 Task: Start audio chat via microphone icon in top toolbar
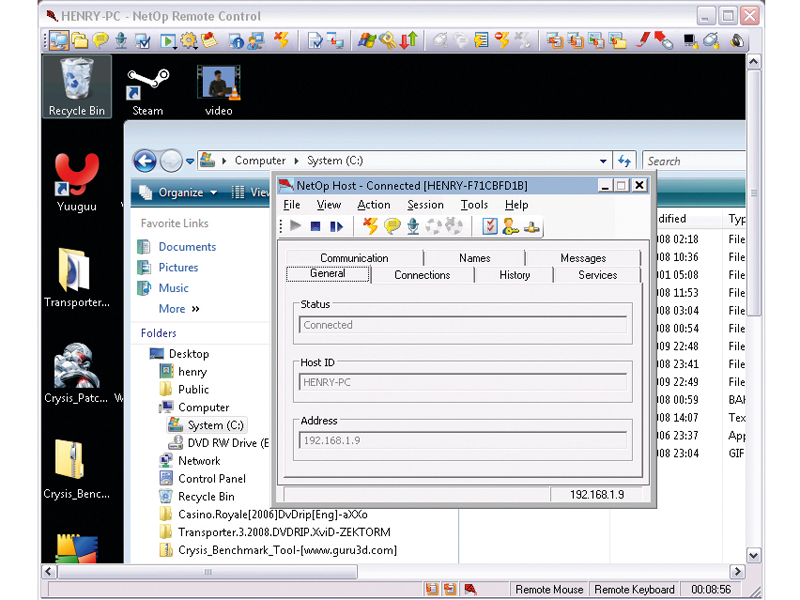(x=121, y=40)
